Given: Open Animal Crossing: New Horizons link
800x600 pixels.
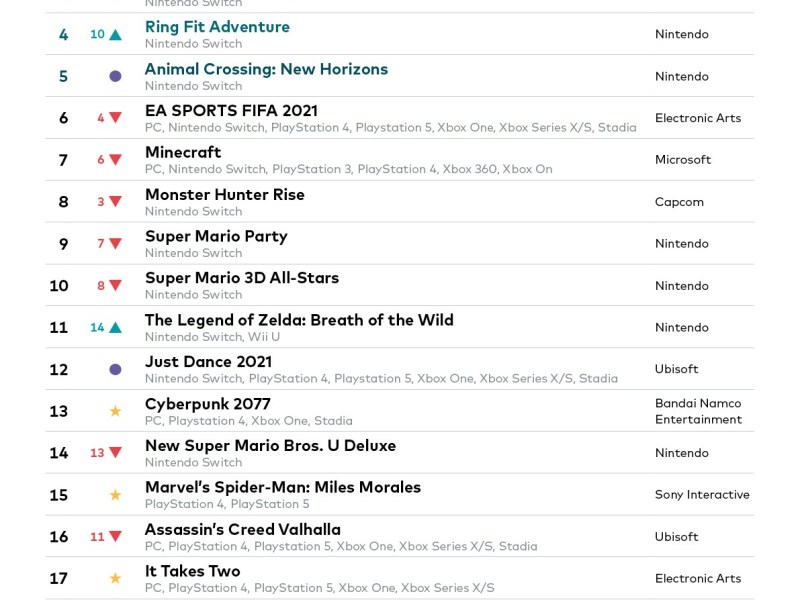Looking at the screenshot, I should (266, 69).
